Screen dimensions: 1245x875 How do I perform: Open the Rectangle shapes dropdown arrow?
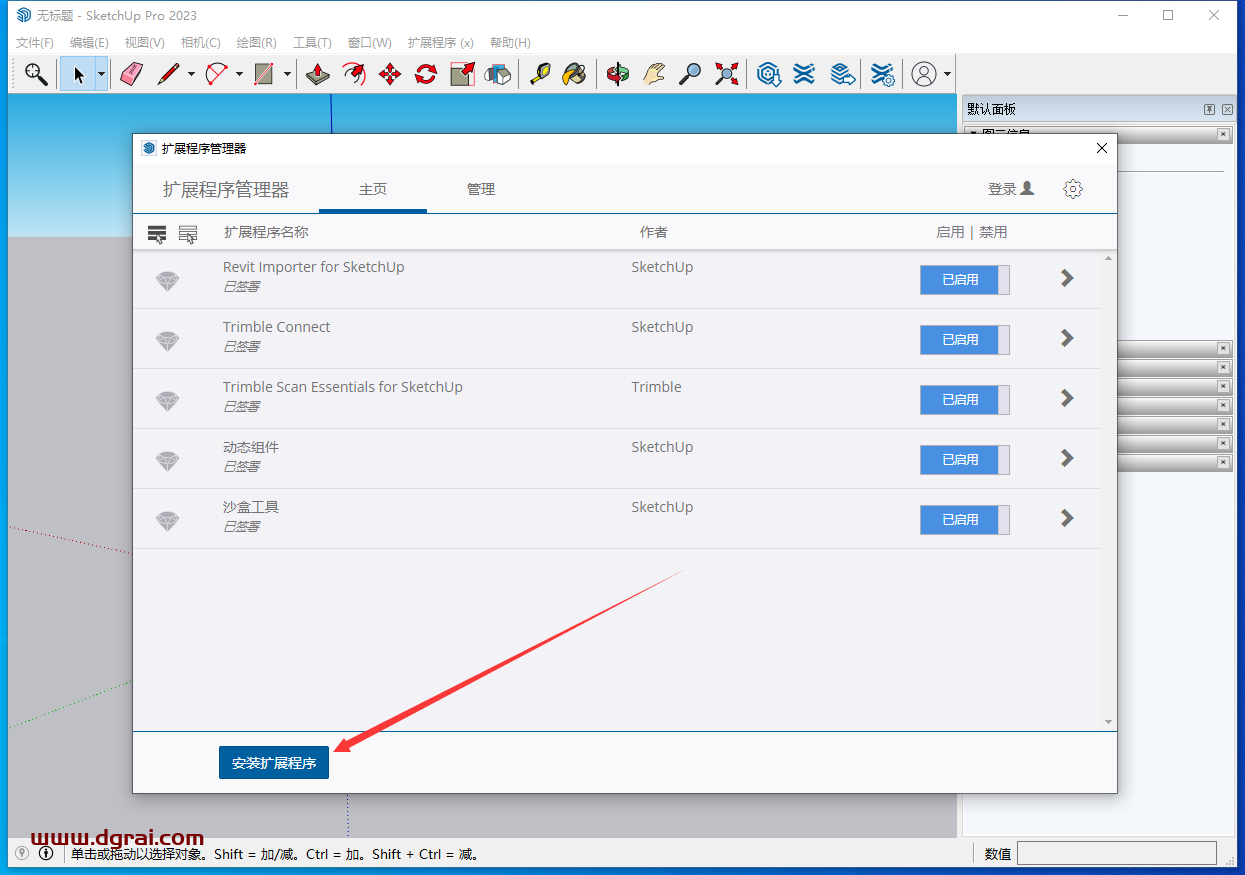(287, 74)
